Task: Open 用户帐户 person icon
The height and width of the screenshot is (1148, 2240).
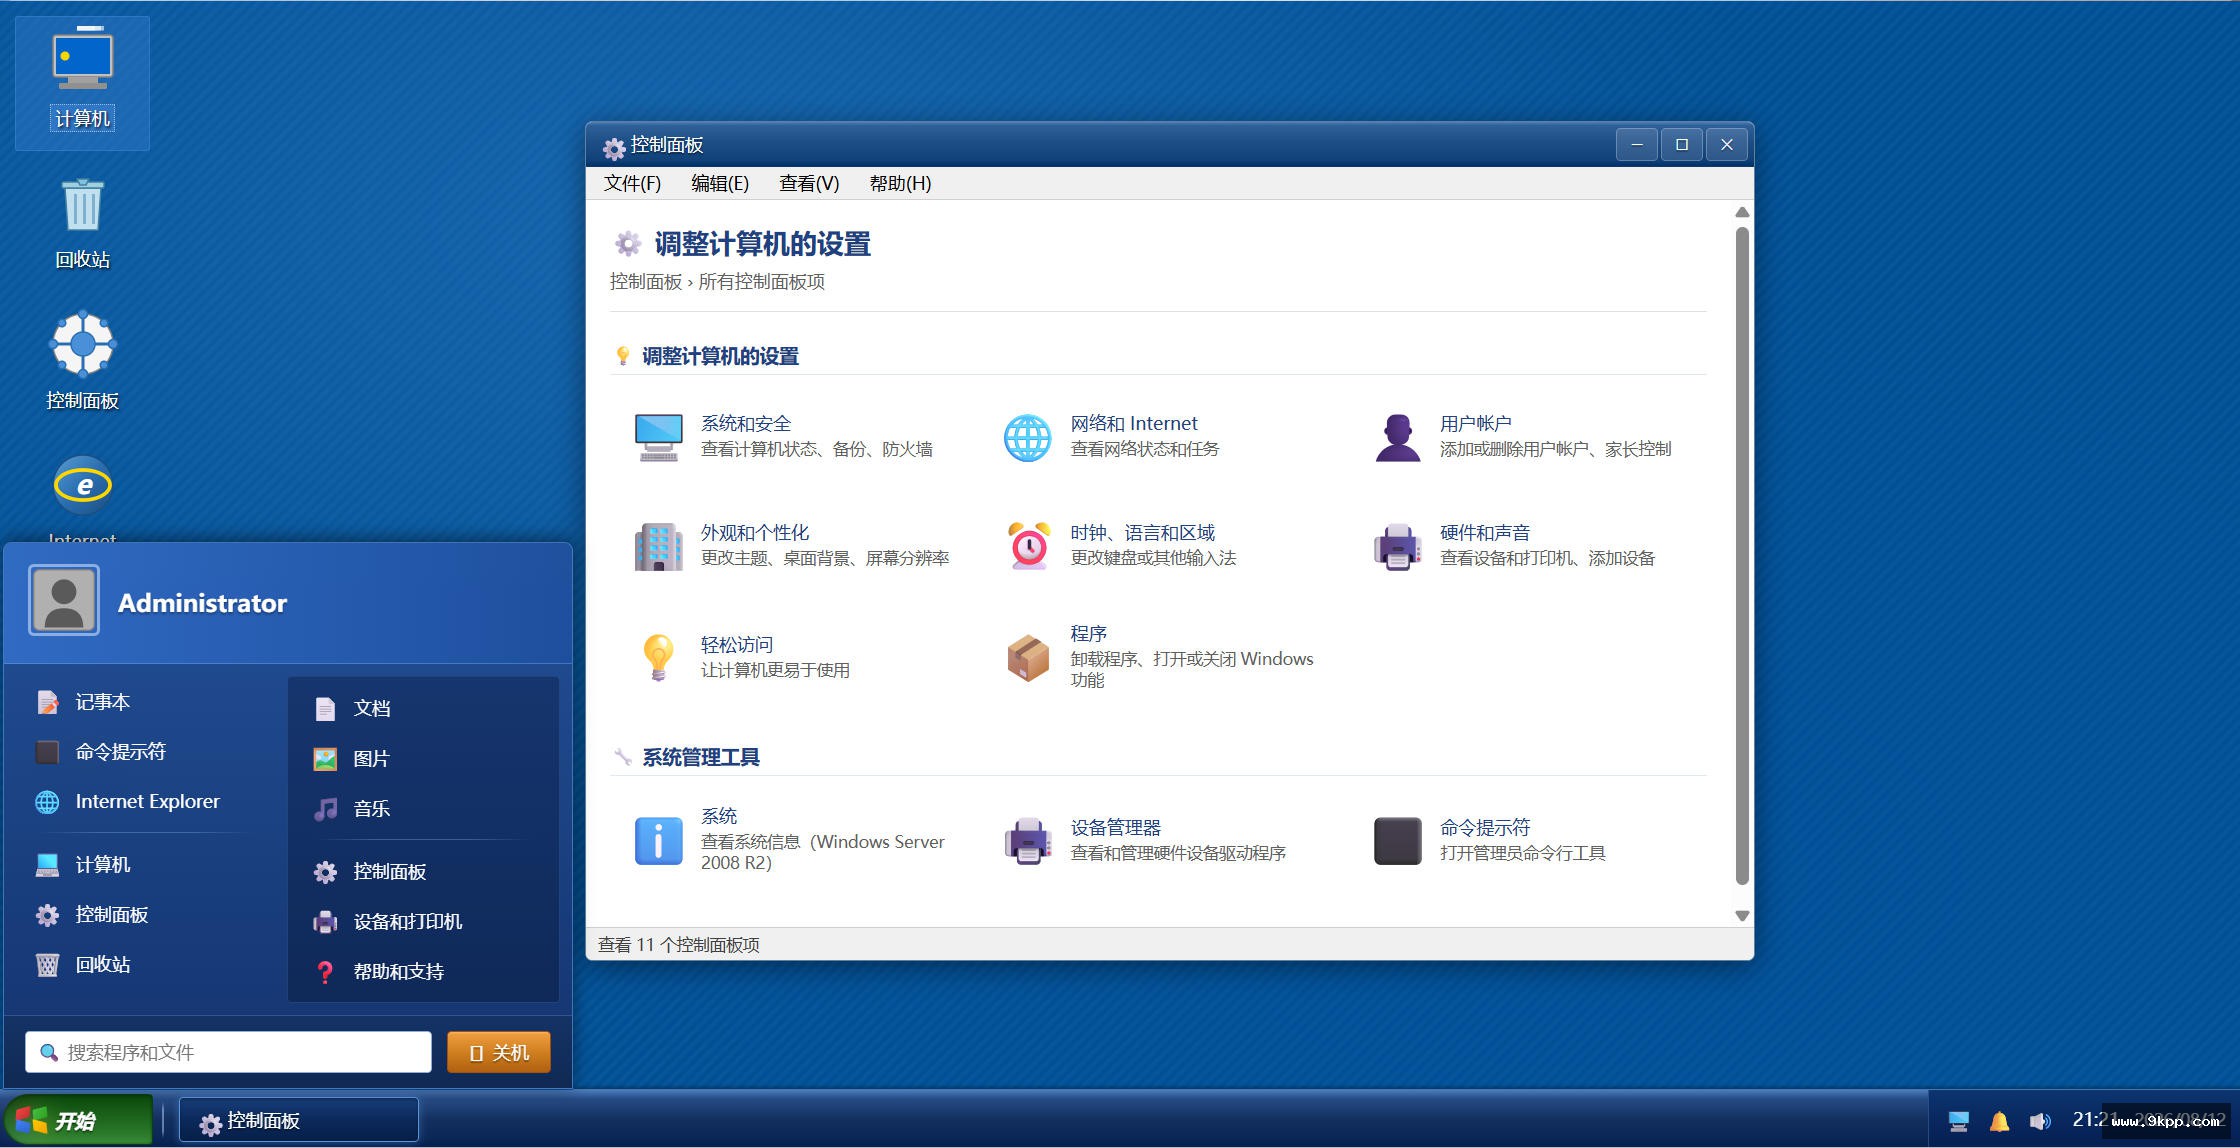Action: 1397,437
